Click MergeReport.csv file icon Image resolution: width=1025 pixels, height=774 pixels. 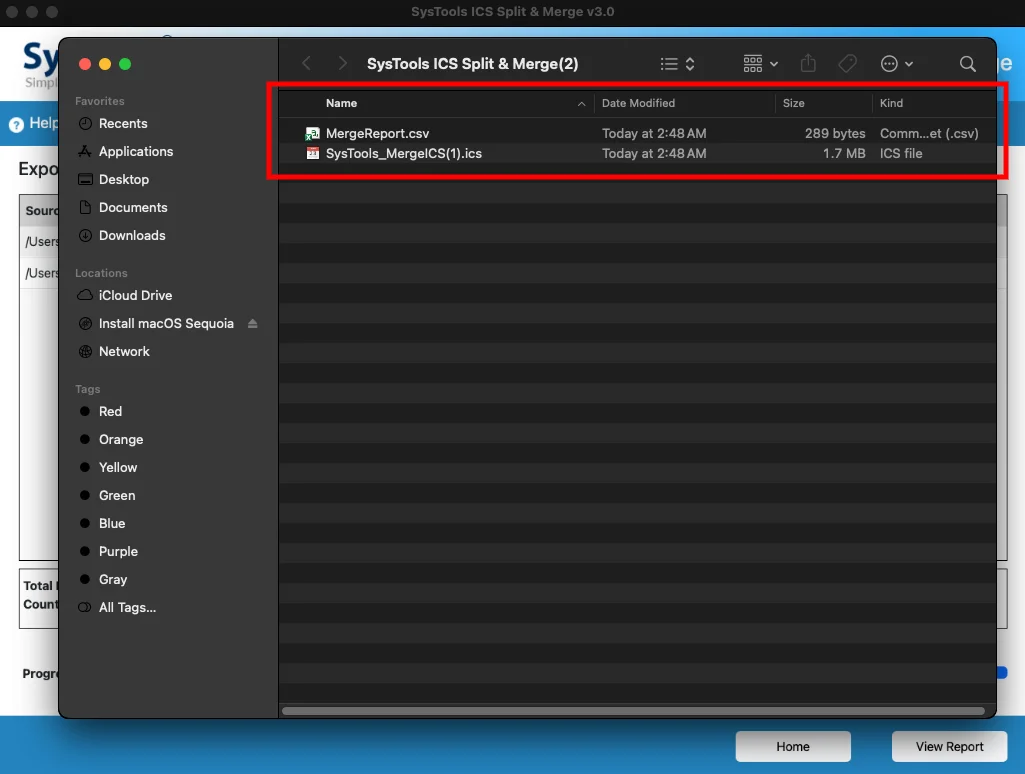[x=312, y=133]
